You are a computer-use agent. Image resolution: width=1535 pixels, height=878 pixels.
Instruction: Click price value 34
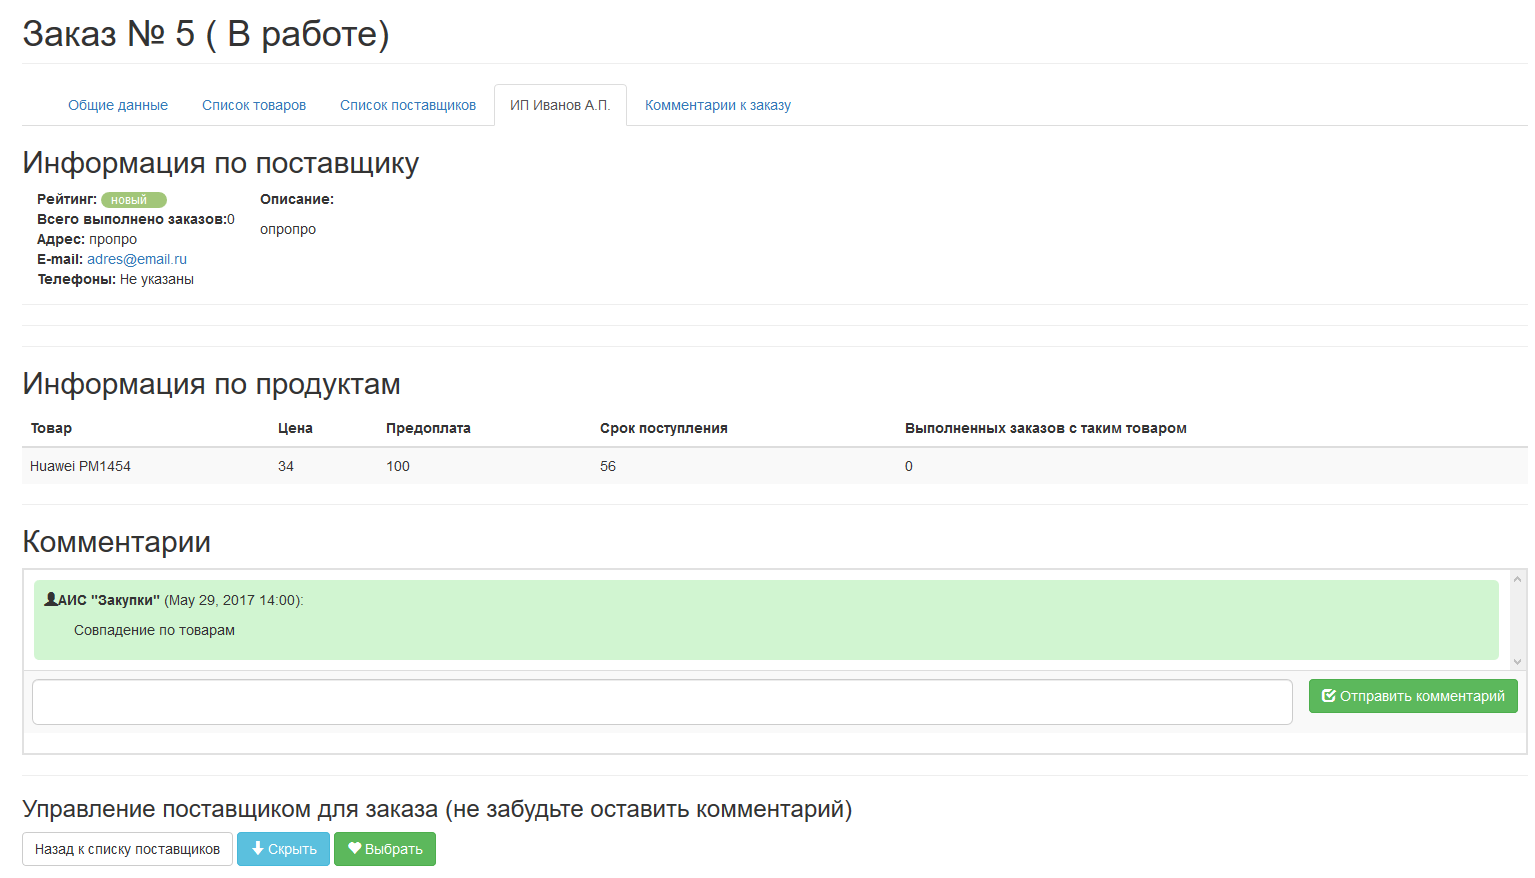pyautogui.click(x=286, y=466)
